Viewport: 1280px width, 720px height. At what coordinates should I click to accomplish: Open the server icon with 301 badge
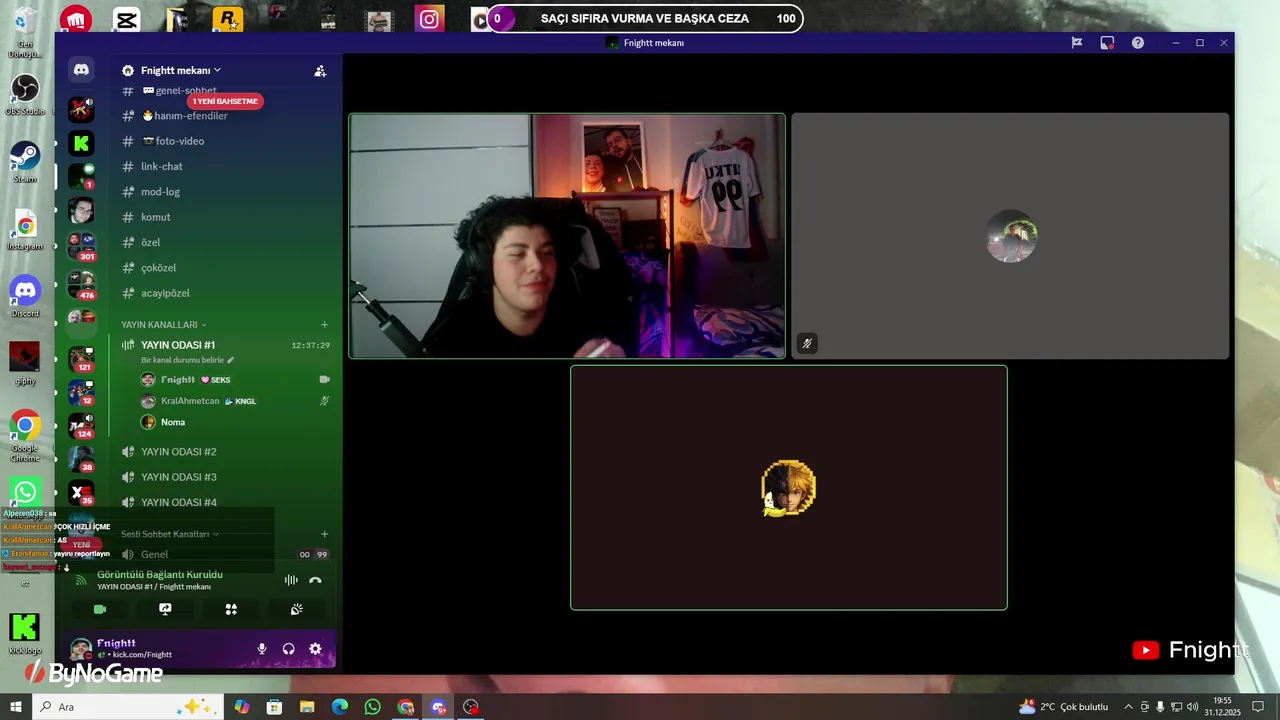pos(81,245)
